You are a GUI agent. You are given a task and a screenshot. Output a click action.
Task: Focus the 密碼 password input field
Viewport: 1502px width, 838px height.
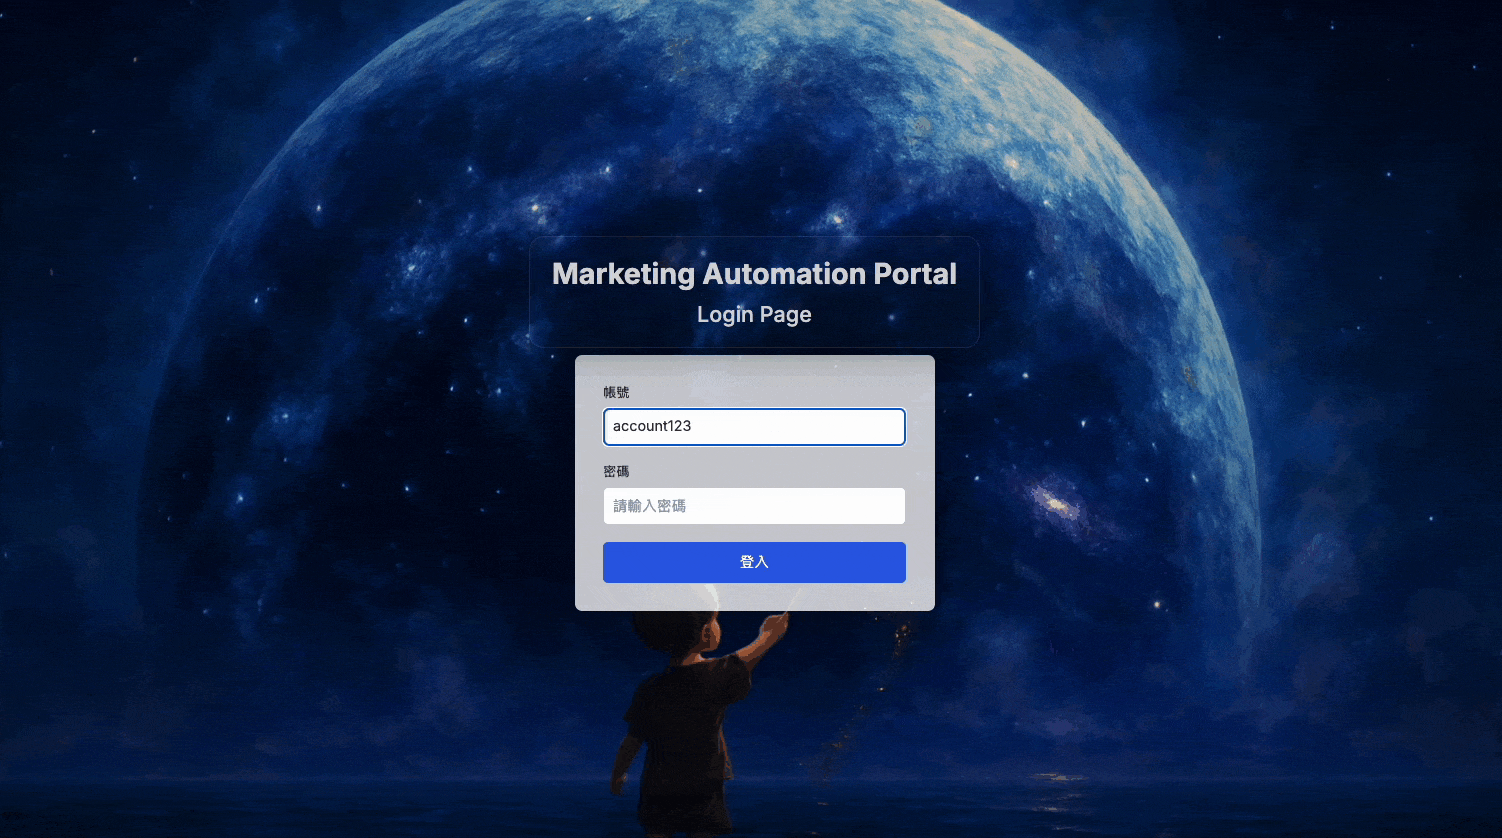coord(754,506)
